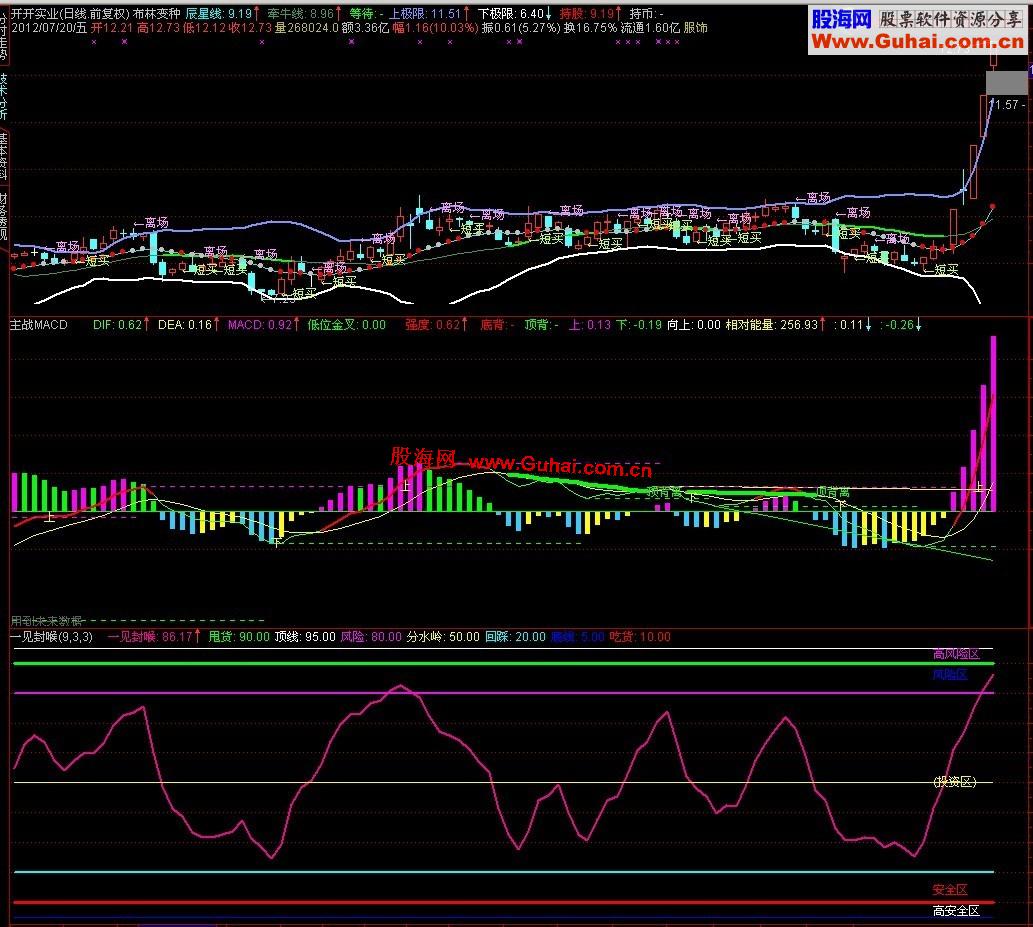Click the 风险: 80.00 value
The width and height of the screenshot is (1033, 927).
click(371, 637)
